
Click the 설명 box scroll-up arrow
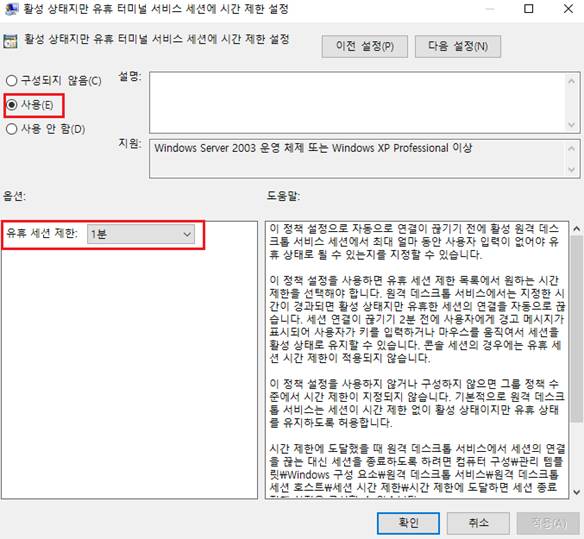point(571,81)
